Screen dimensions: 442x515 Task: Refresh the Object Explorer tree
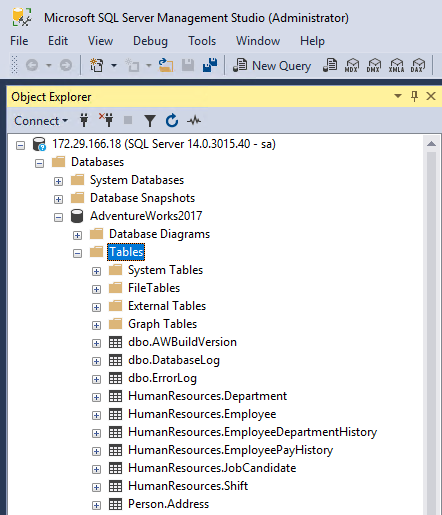point(172,120)
